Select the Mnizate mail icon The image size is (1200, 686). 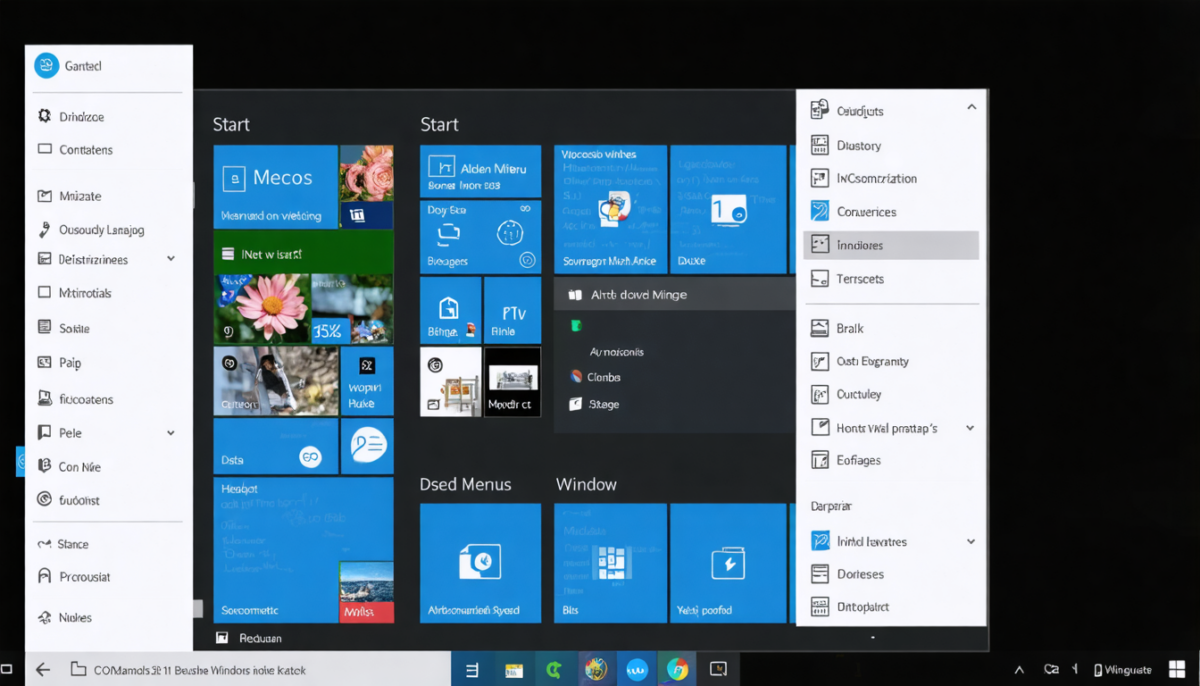(x=44, y=196)
